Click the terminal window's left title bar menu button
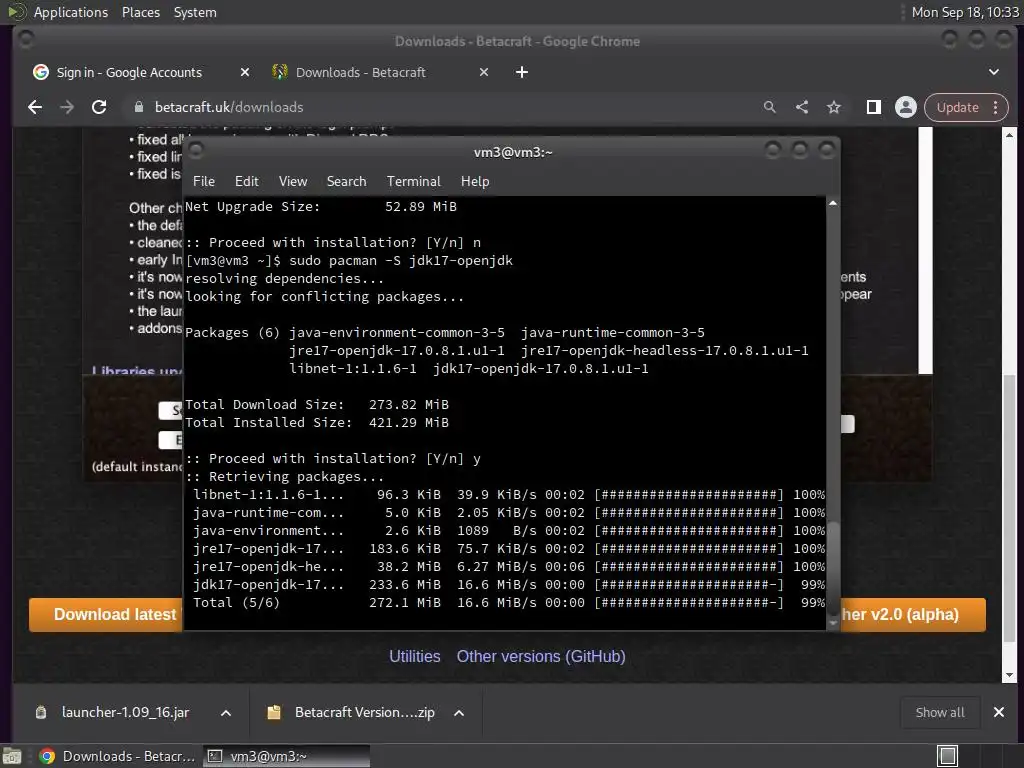The image size is (1024, 768). [x=195, y=150]
